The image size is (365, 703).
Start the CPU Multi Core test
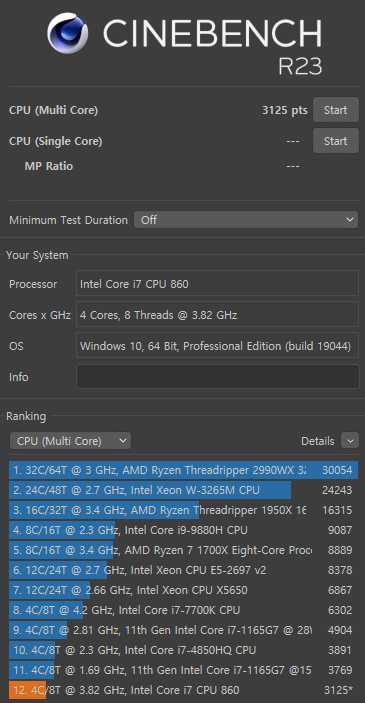point(335,110)
